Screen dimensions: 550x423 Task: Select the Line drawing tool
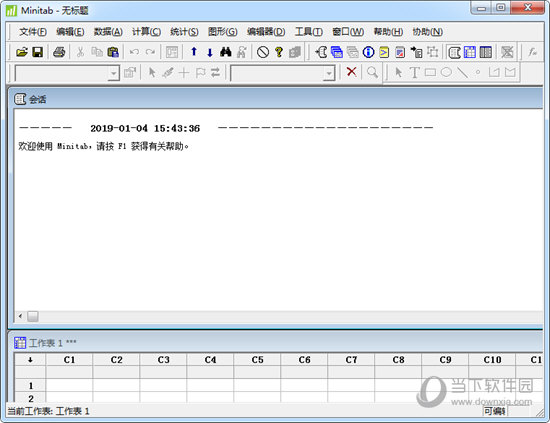[462, 73]
